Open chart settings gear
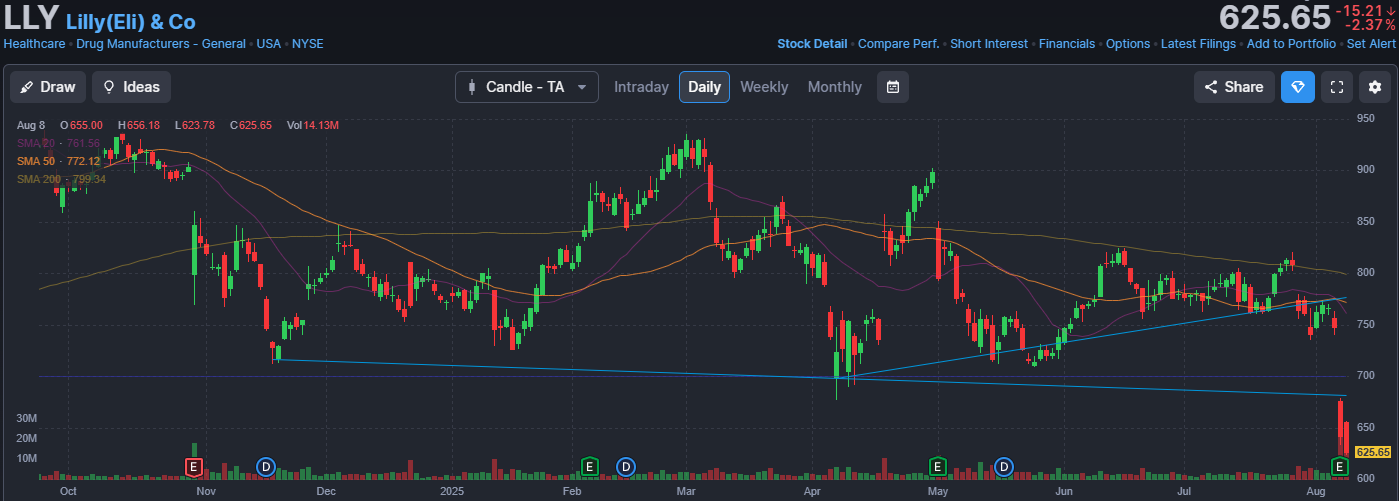 (1374, 87)
